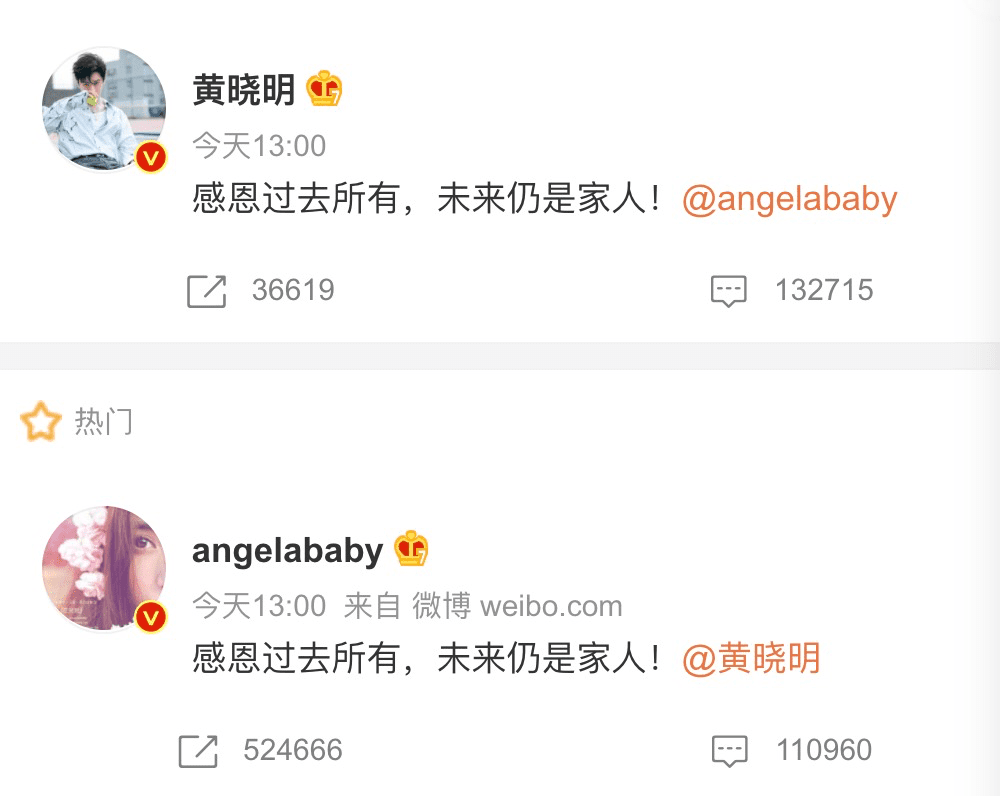Image resolution: width=1000 pixels, height=796 pixels.
Task: Click the repost icon on 黄晓明's post
Action: tap(207, 291)
